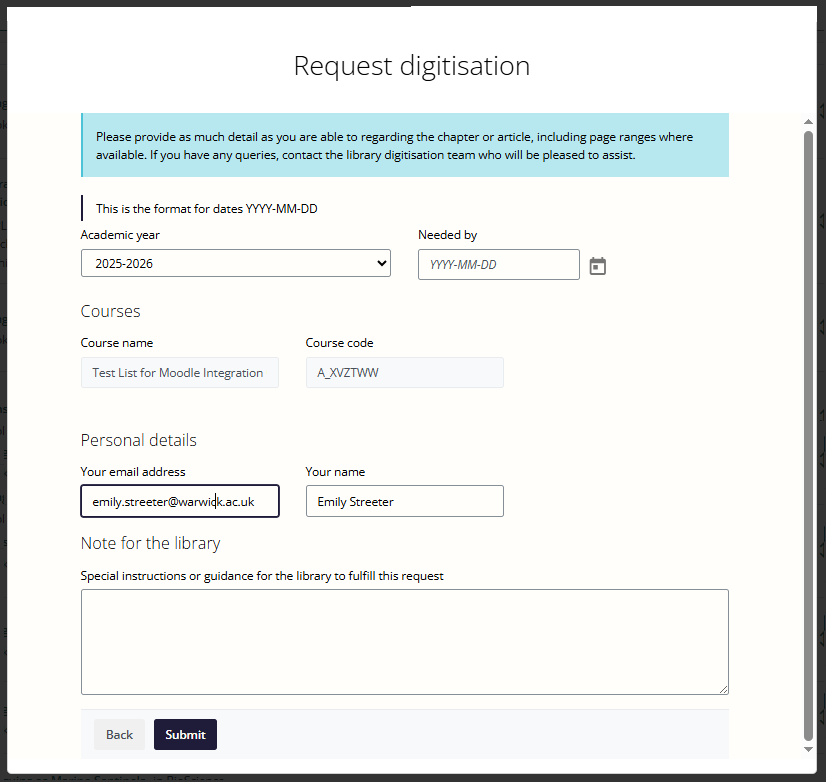Click the scrollbar down arrow
The width and height of the screenshot is (826, 782).
click(x=808, y=748)
